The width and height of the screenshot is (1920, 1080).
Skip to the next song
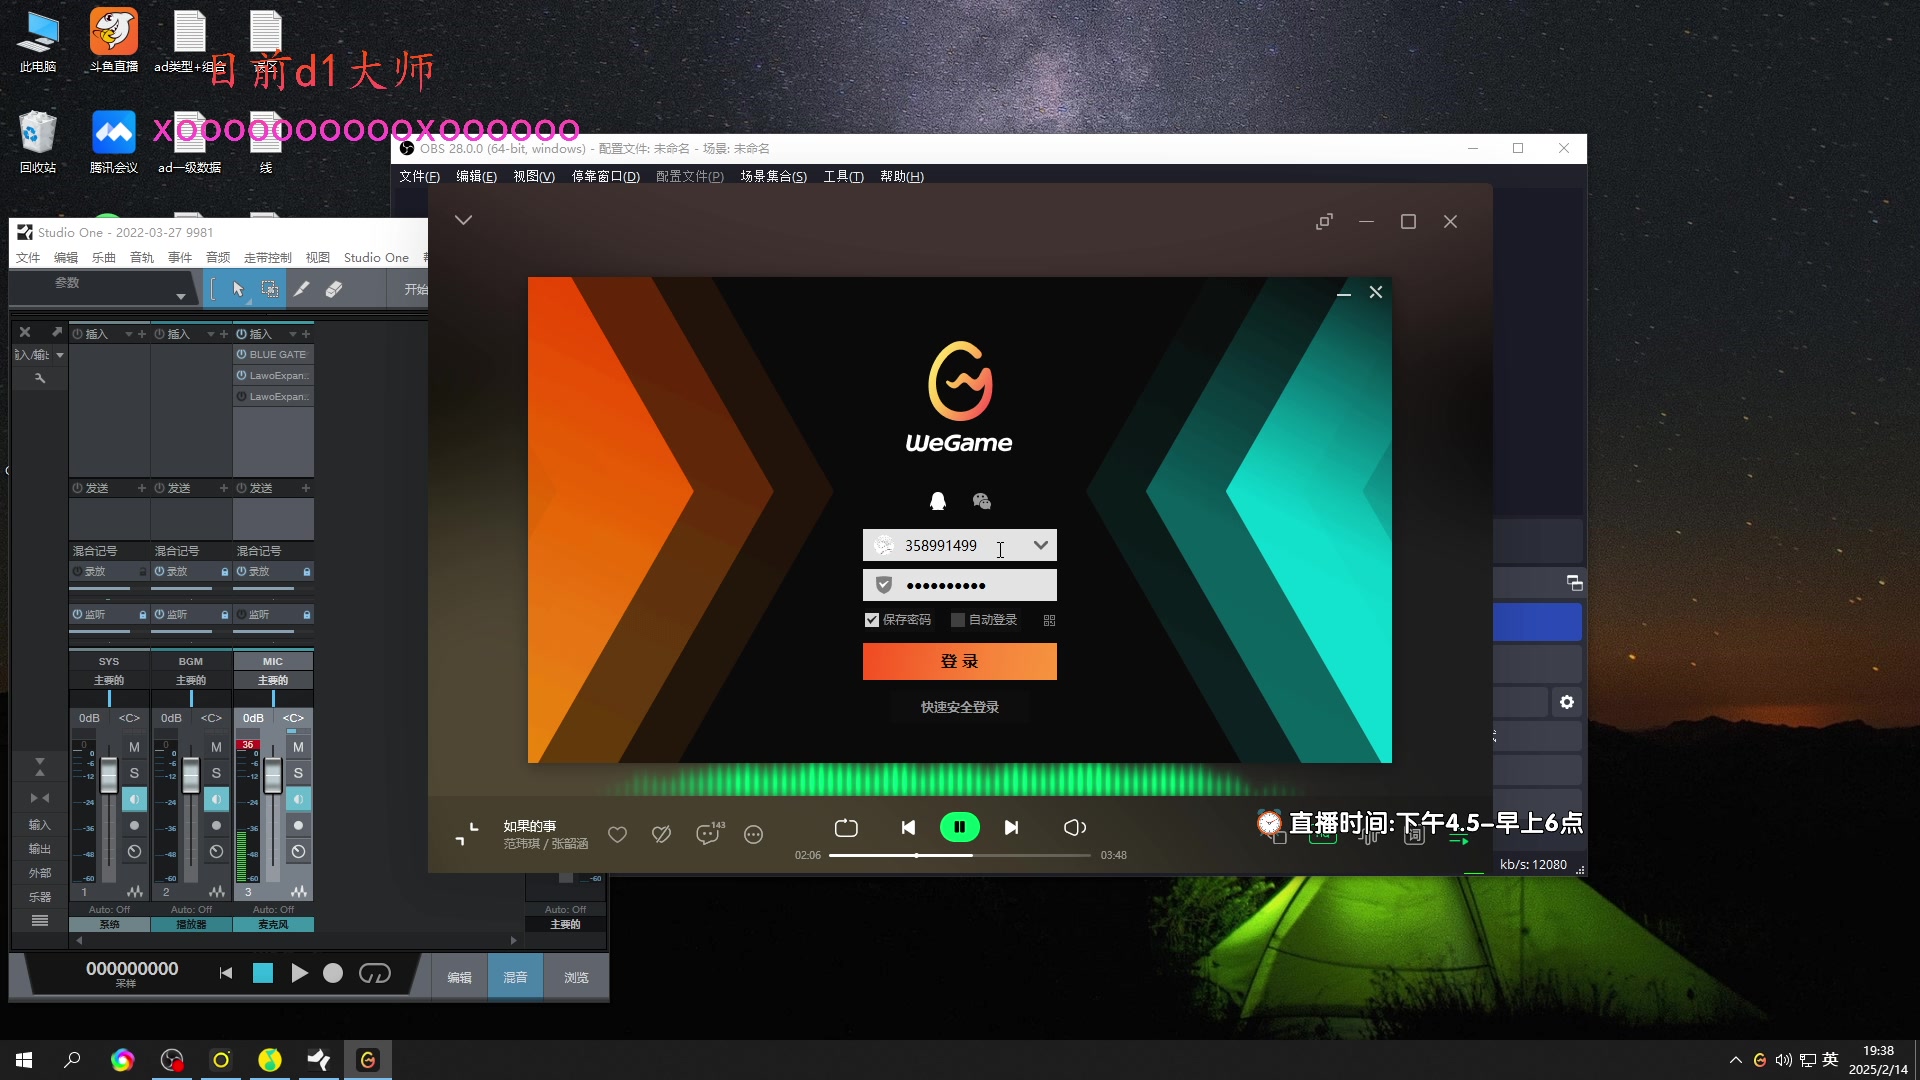pyautogui.click(x=1011, y=828)
